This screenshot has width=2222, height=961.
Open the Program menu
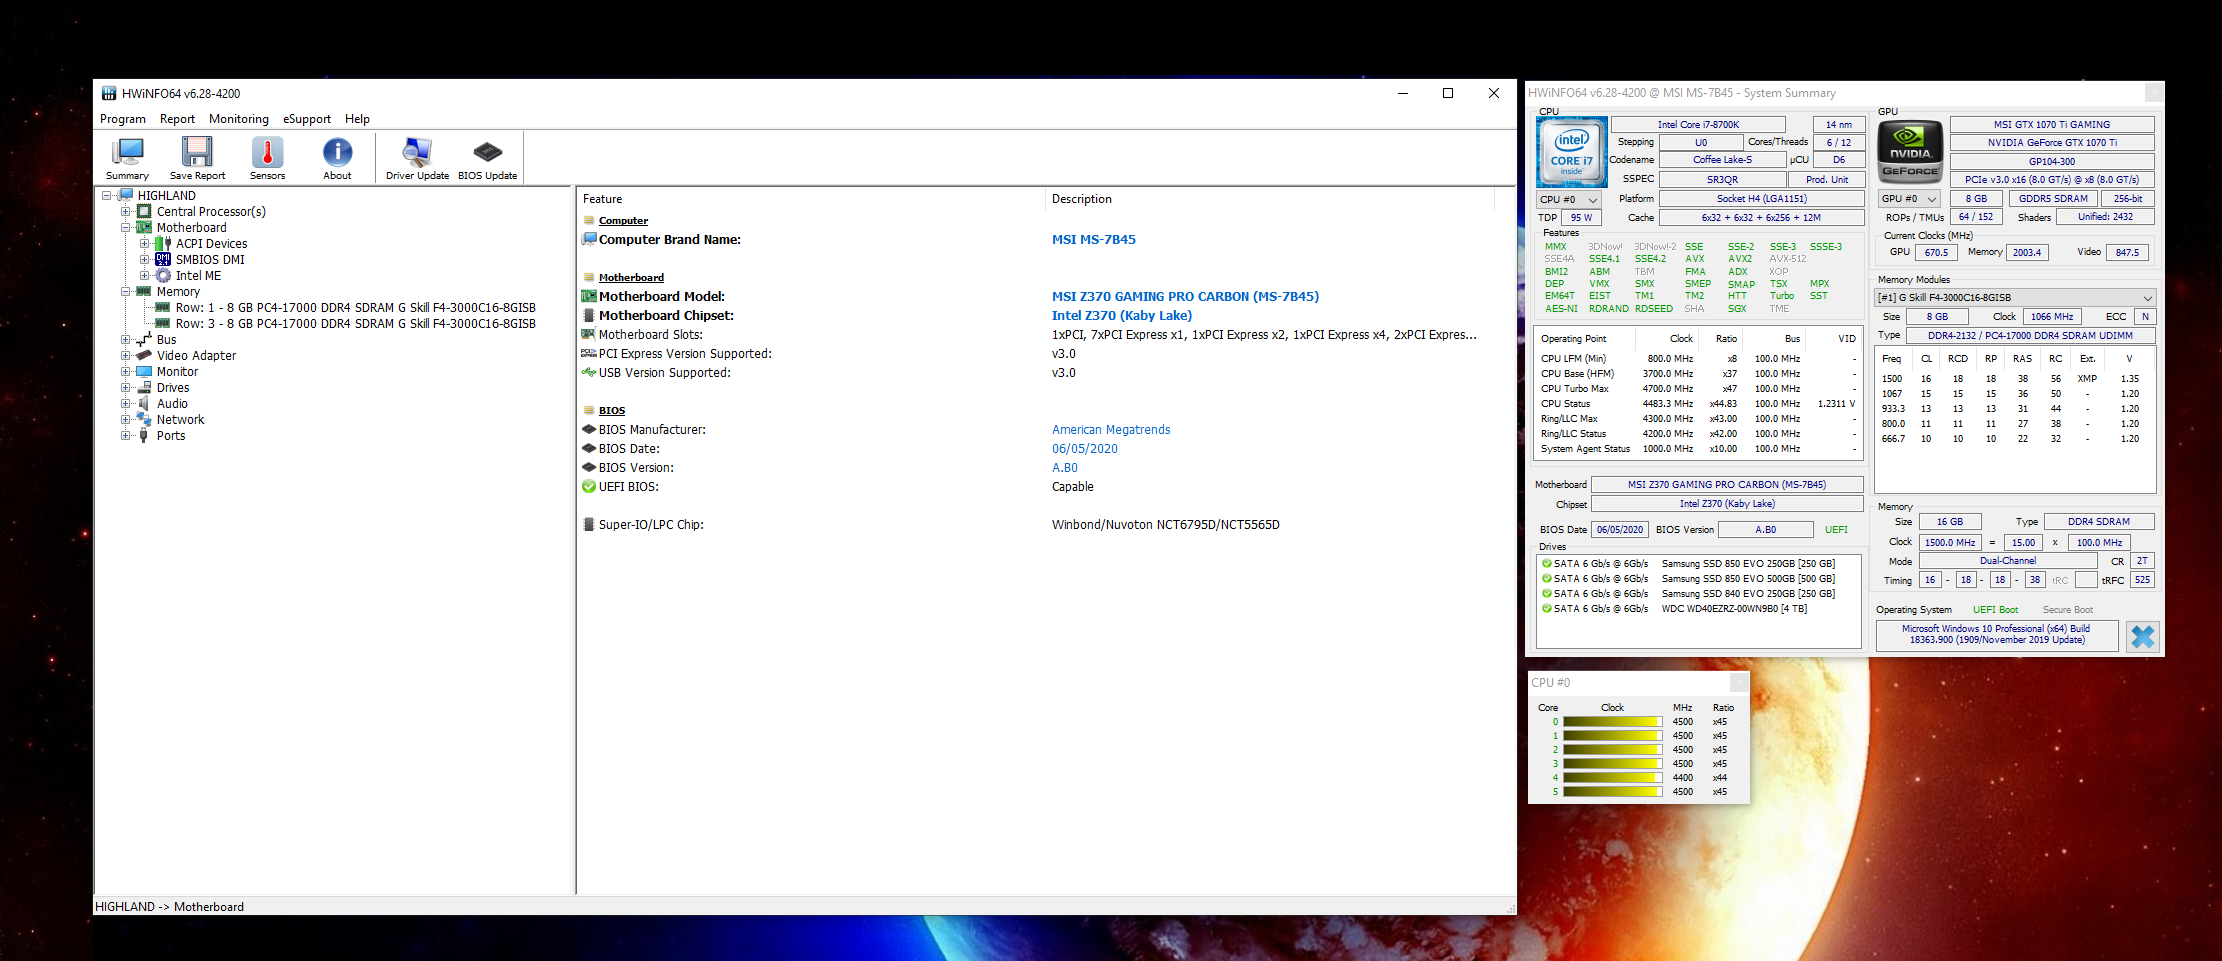click(123, 119)
